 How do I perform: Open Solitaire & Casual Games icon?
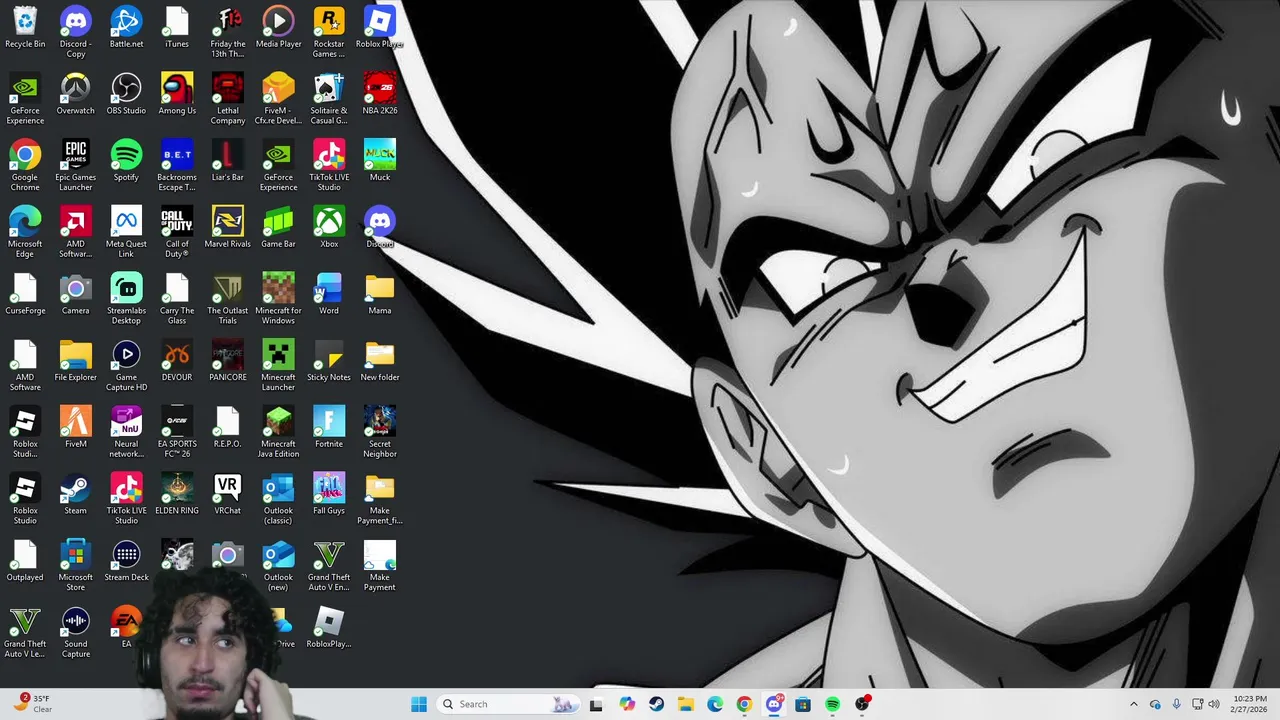point(329,99)
